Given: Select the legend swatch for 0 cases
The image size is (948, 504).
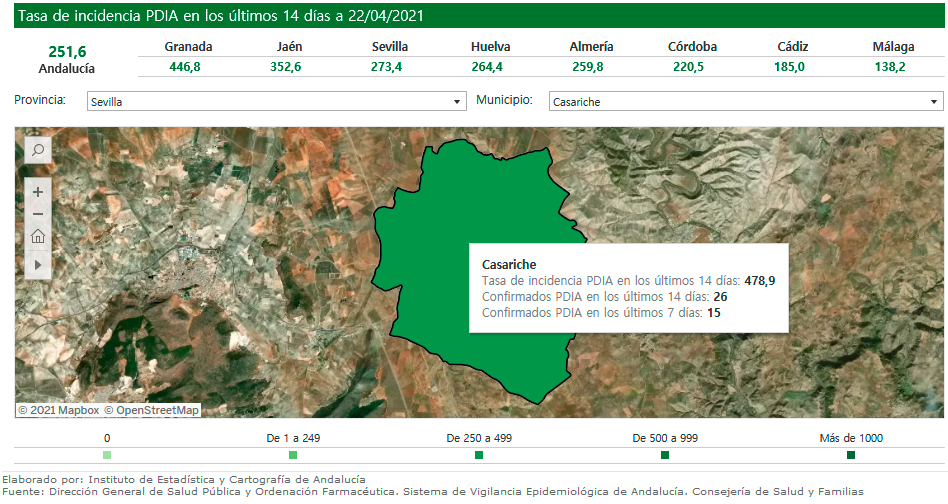Looking at the screenshot, I should pyautogui.click(x=107, y=456).
